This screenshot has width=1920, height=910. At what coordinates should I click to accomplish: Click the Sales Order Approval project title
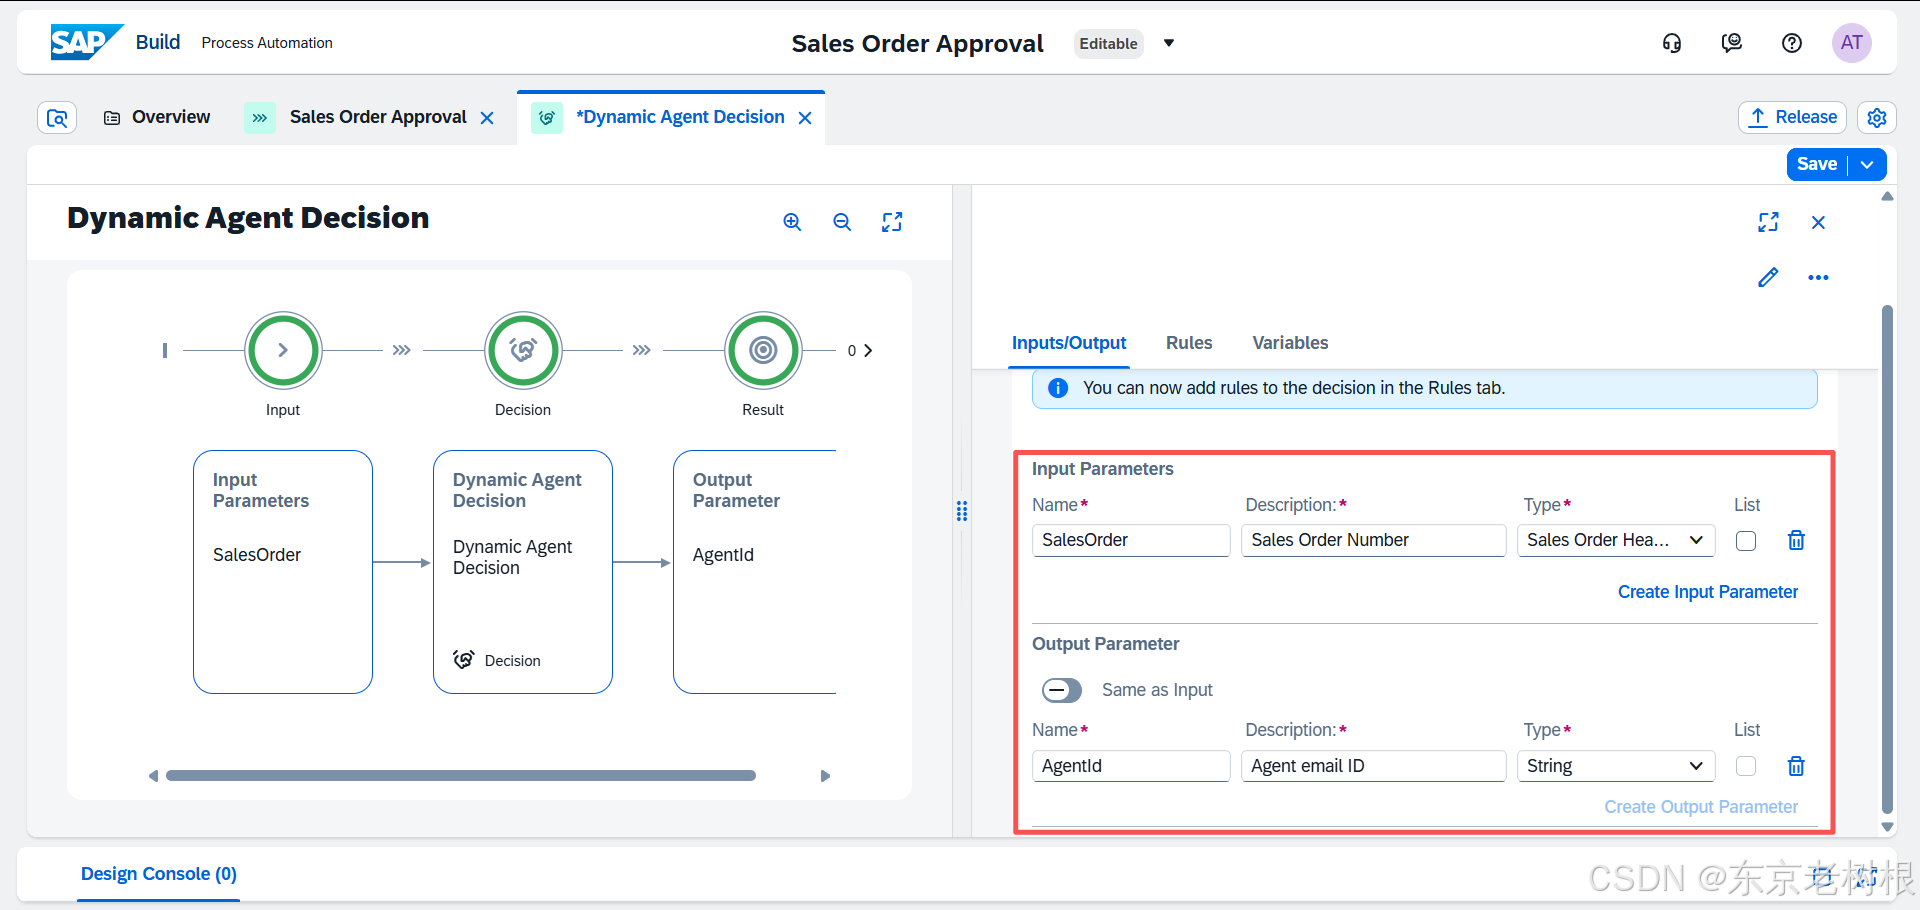(917, 43)
